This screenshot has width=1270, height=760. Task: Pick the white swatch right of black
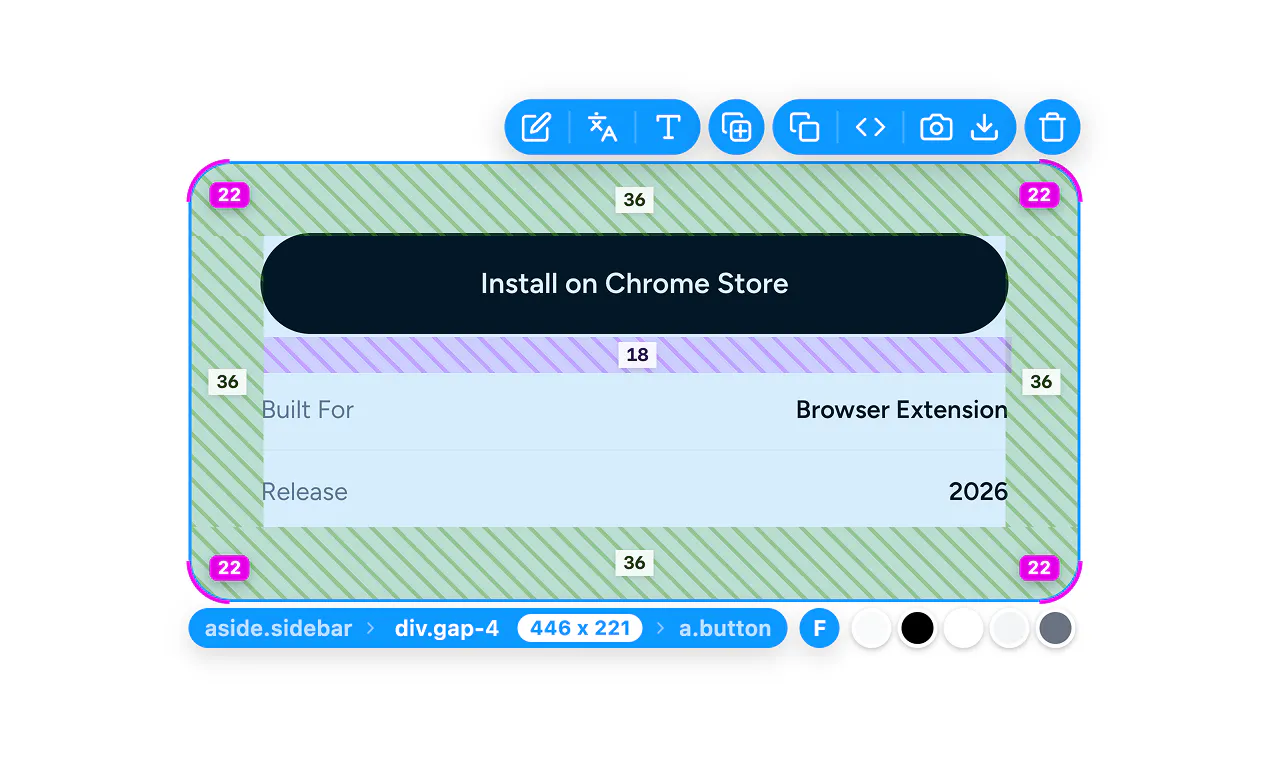(963, 629)
